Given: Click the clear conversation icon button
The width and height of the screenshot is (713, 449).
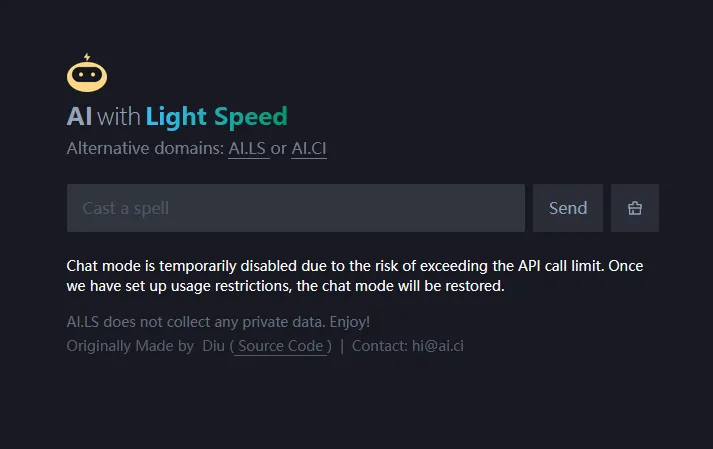Looking at the screenshot, I should click(635, 208).
